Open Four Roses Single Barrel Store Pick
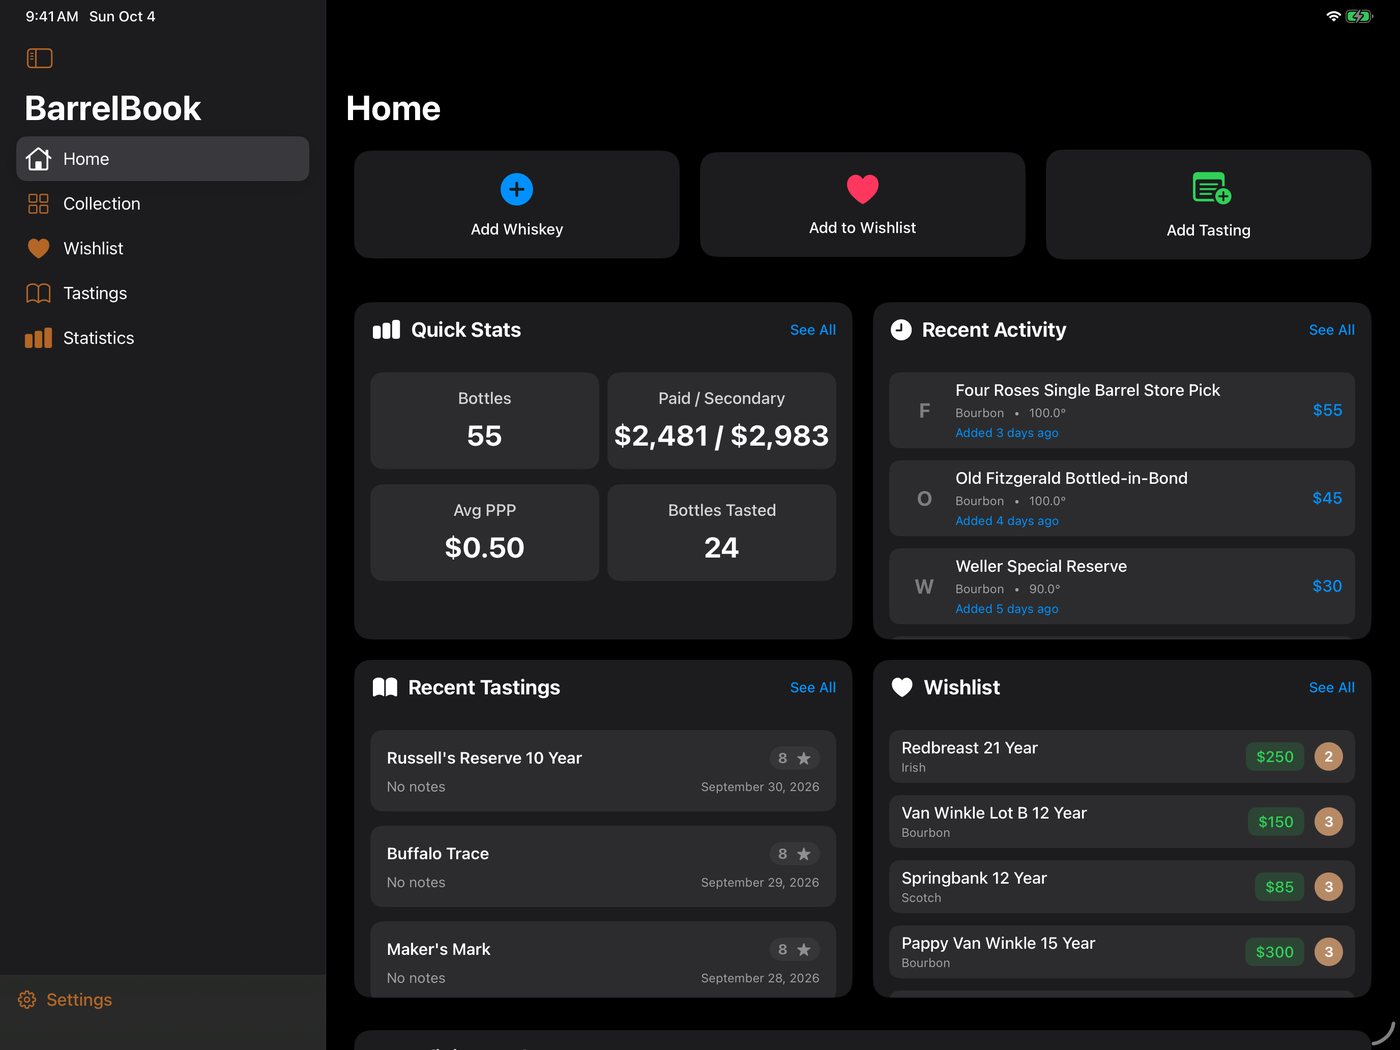Viewport: 1400px width, 1050px height. tap(1122, 410)
